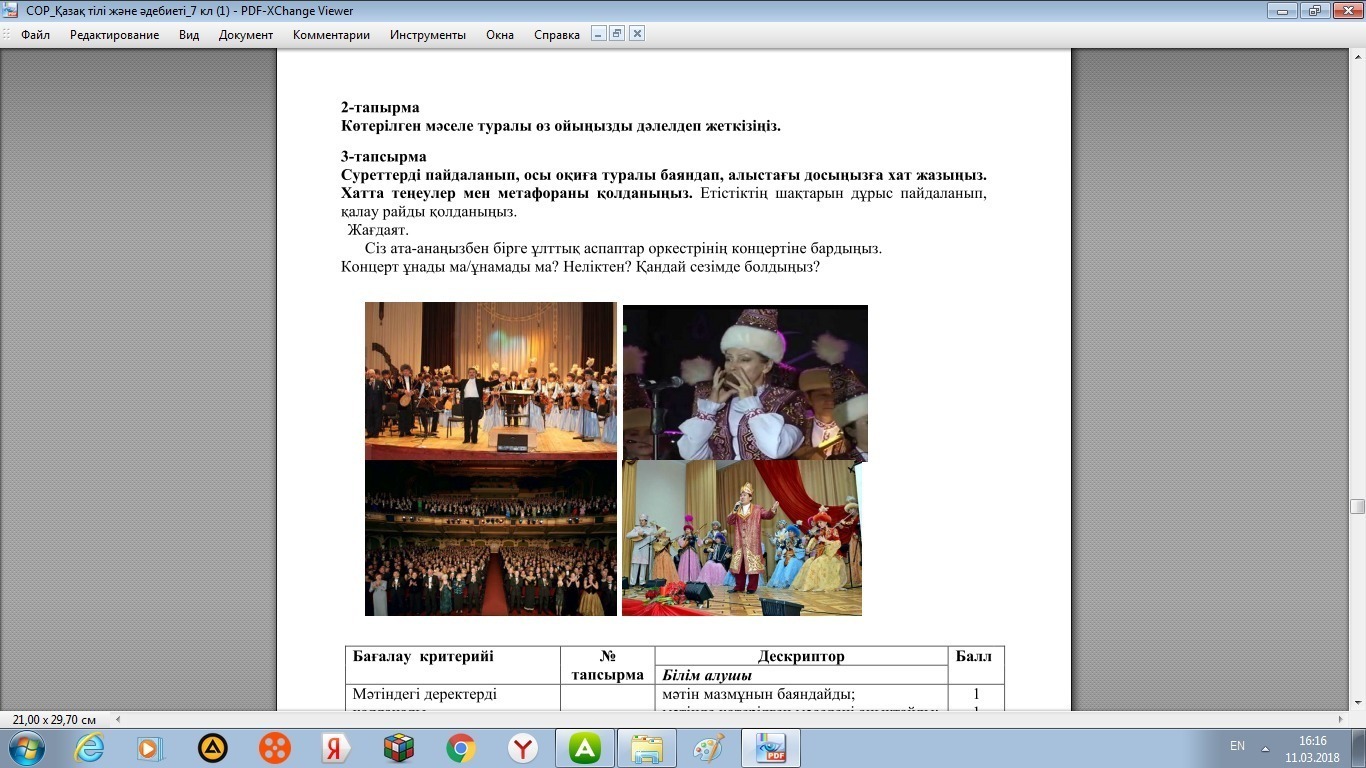Click the № тапсырма table header
Screen dimensions: 1366x768
607,665
